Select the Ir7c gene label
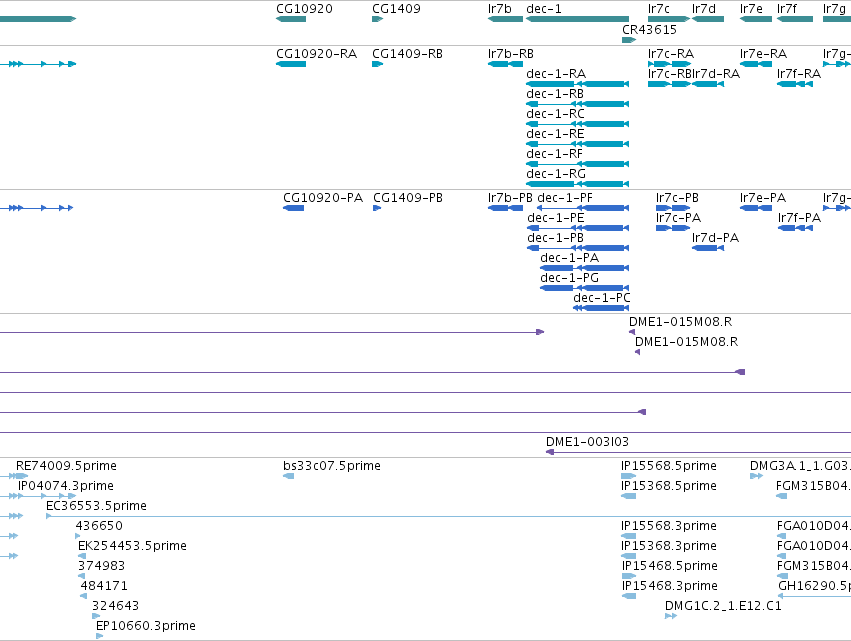Viewport: 851px width, 641px height. (x=659, y=9)
